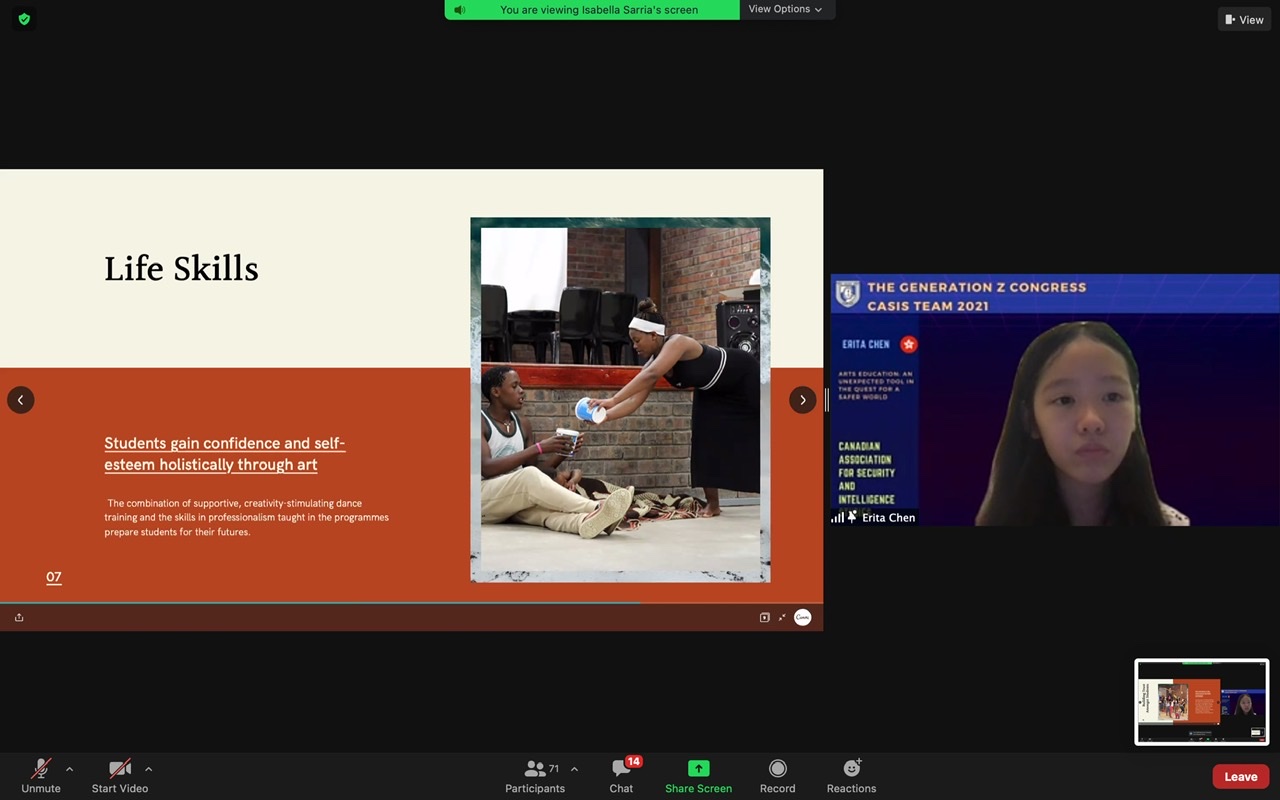Click the green encryption shield icon
The height and width of the screenshot is (800, 1280).
click(x=24, y=19)
